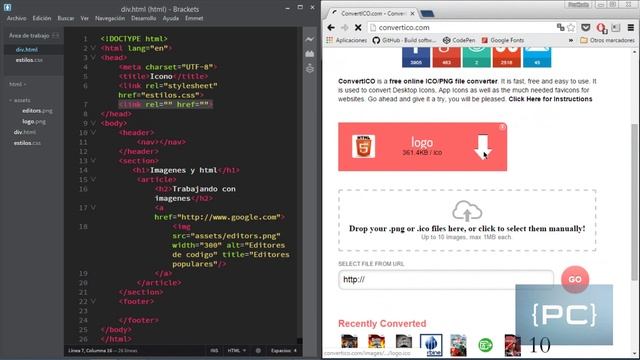Click the third icon in Brackets right toolbar

(x=310, y=68)
